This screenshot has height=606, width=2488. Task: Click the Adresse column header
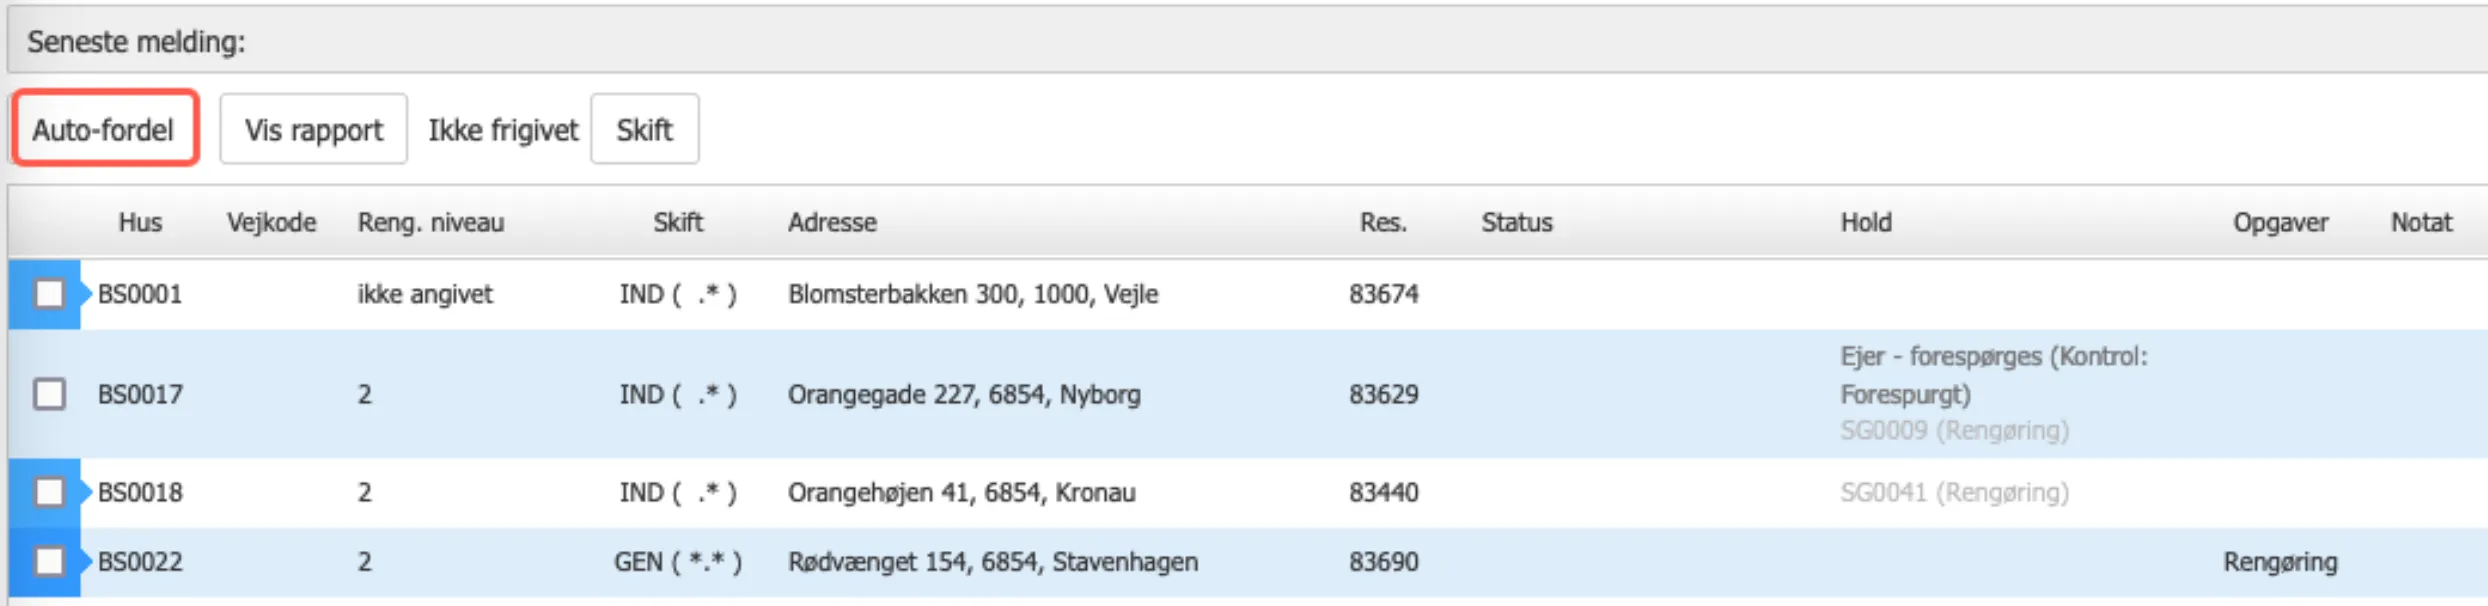click(x=832, y=222)
